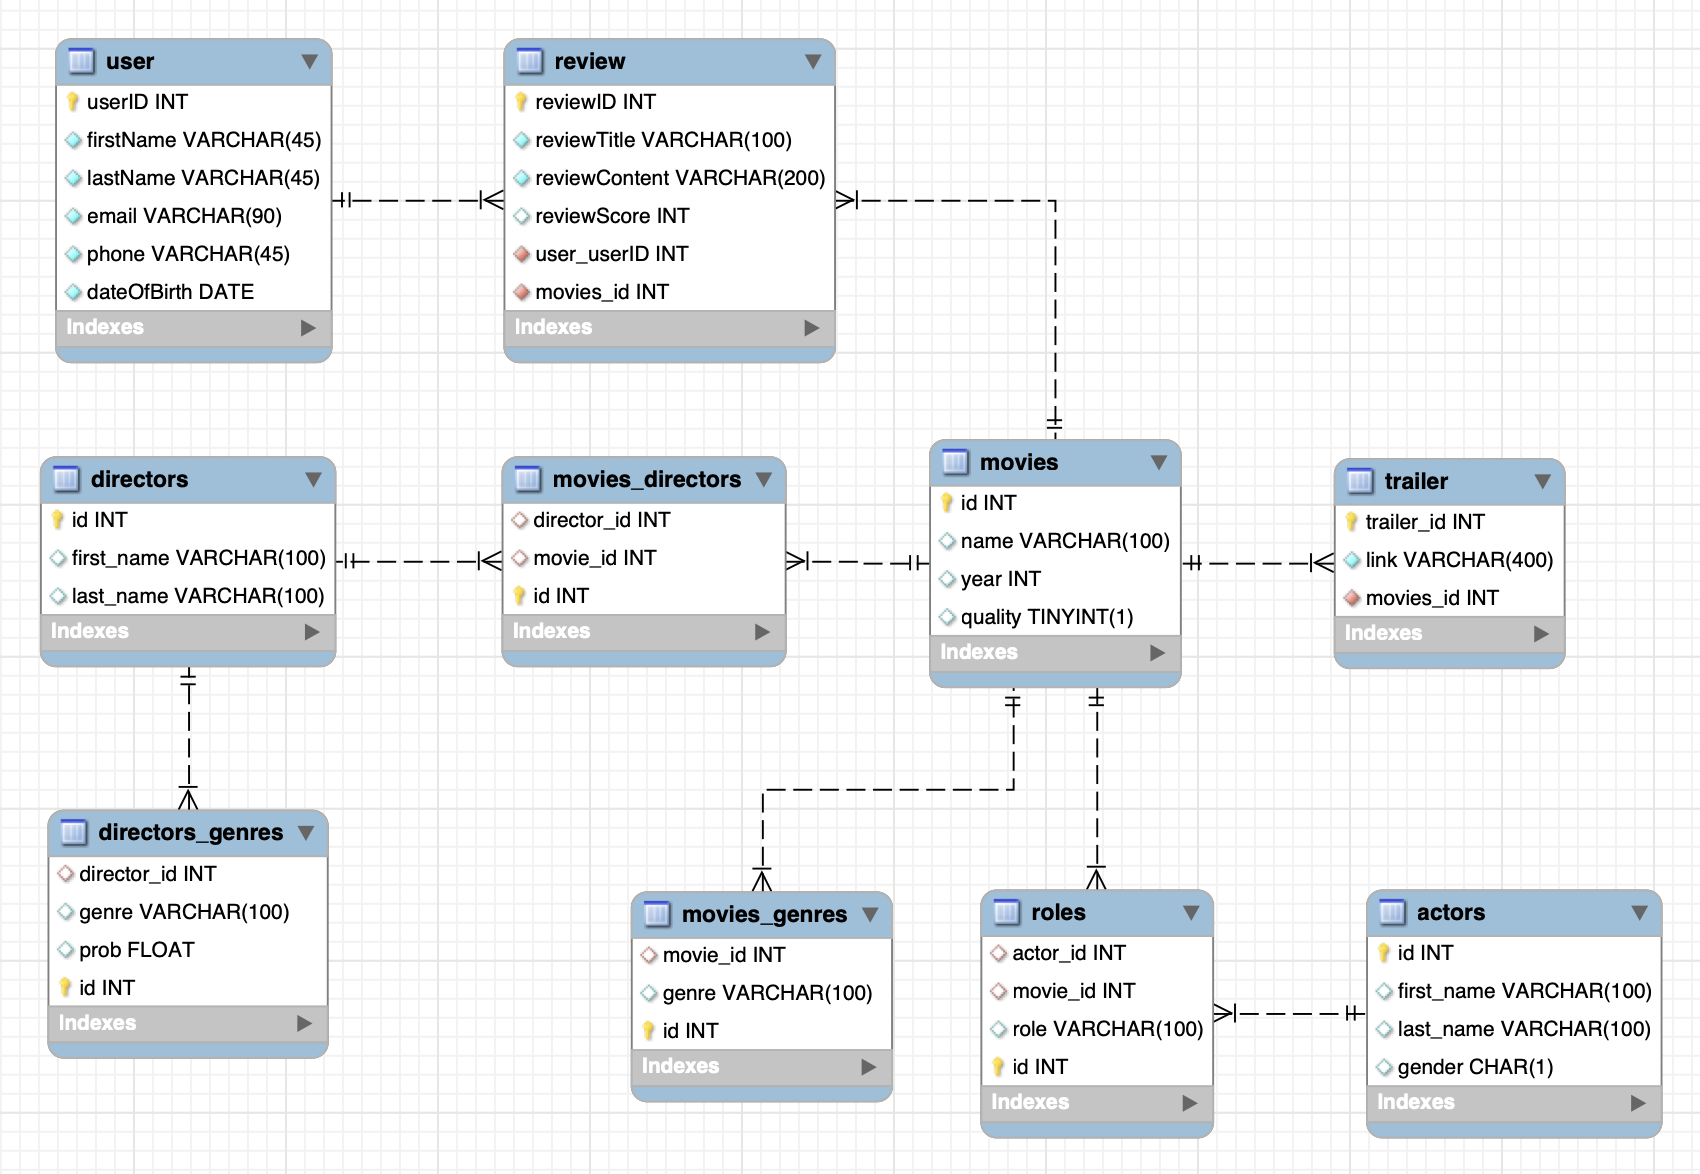Click the blue diamond beside quality TINYINT column
Viewport: 1700px width, 1174px height.
946,617
